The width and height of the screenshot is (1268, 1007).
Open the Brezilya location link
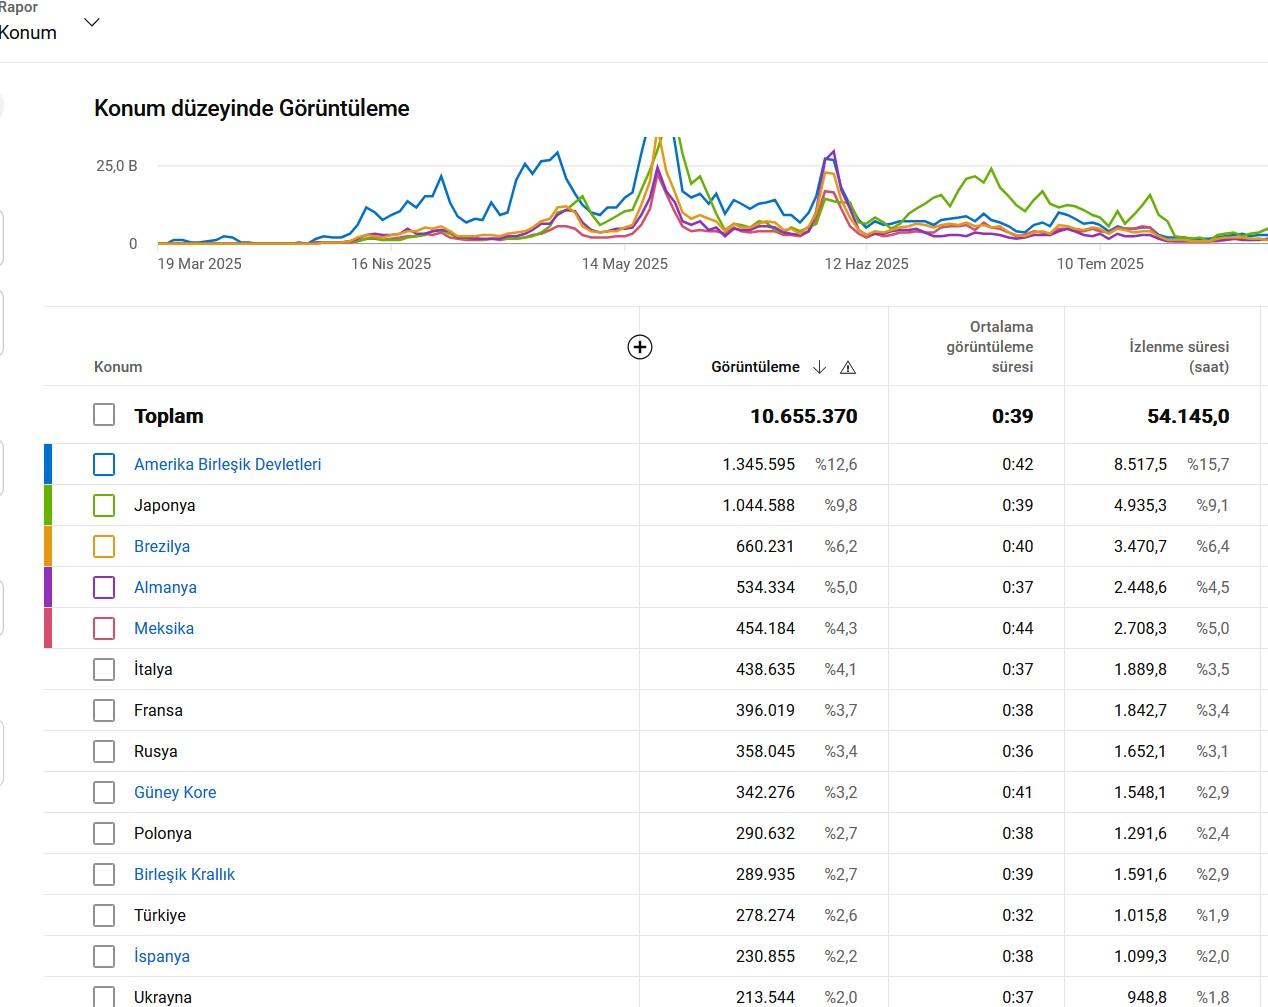tap(162, 546)
